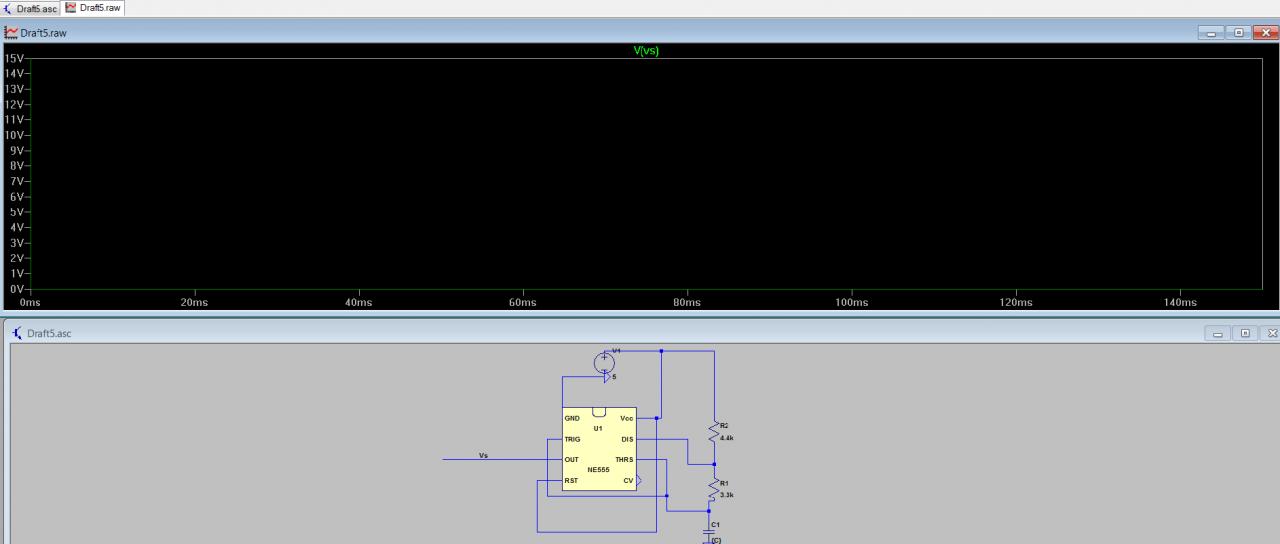Click the 10V label on the vertical axis
The height and width of the screenshot is (544, 1280).
coord(14,135)
